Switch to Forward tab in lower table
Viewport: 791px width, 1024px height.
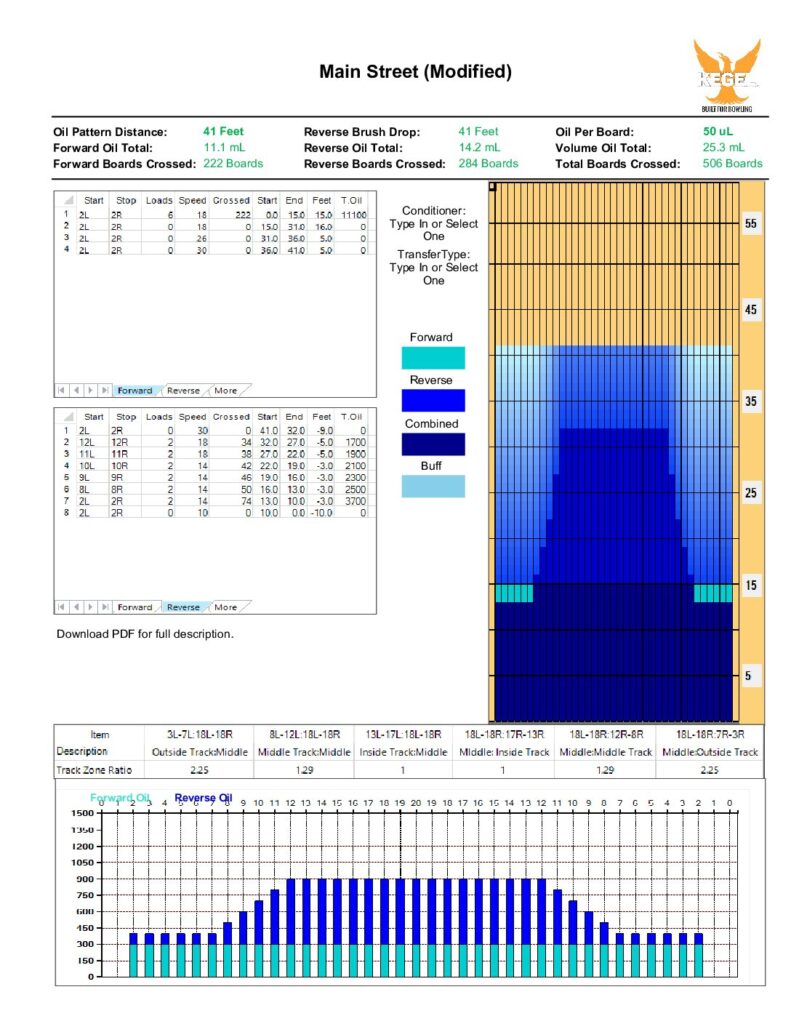click(x=135, y=607)
